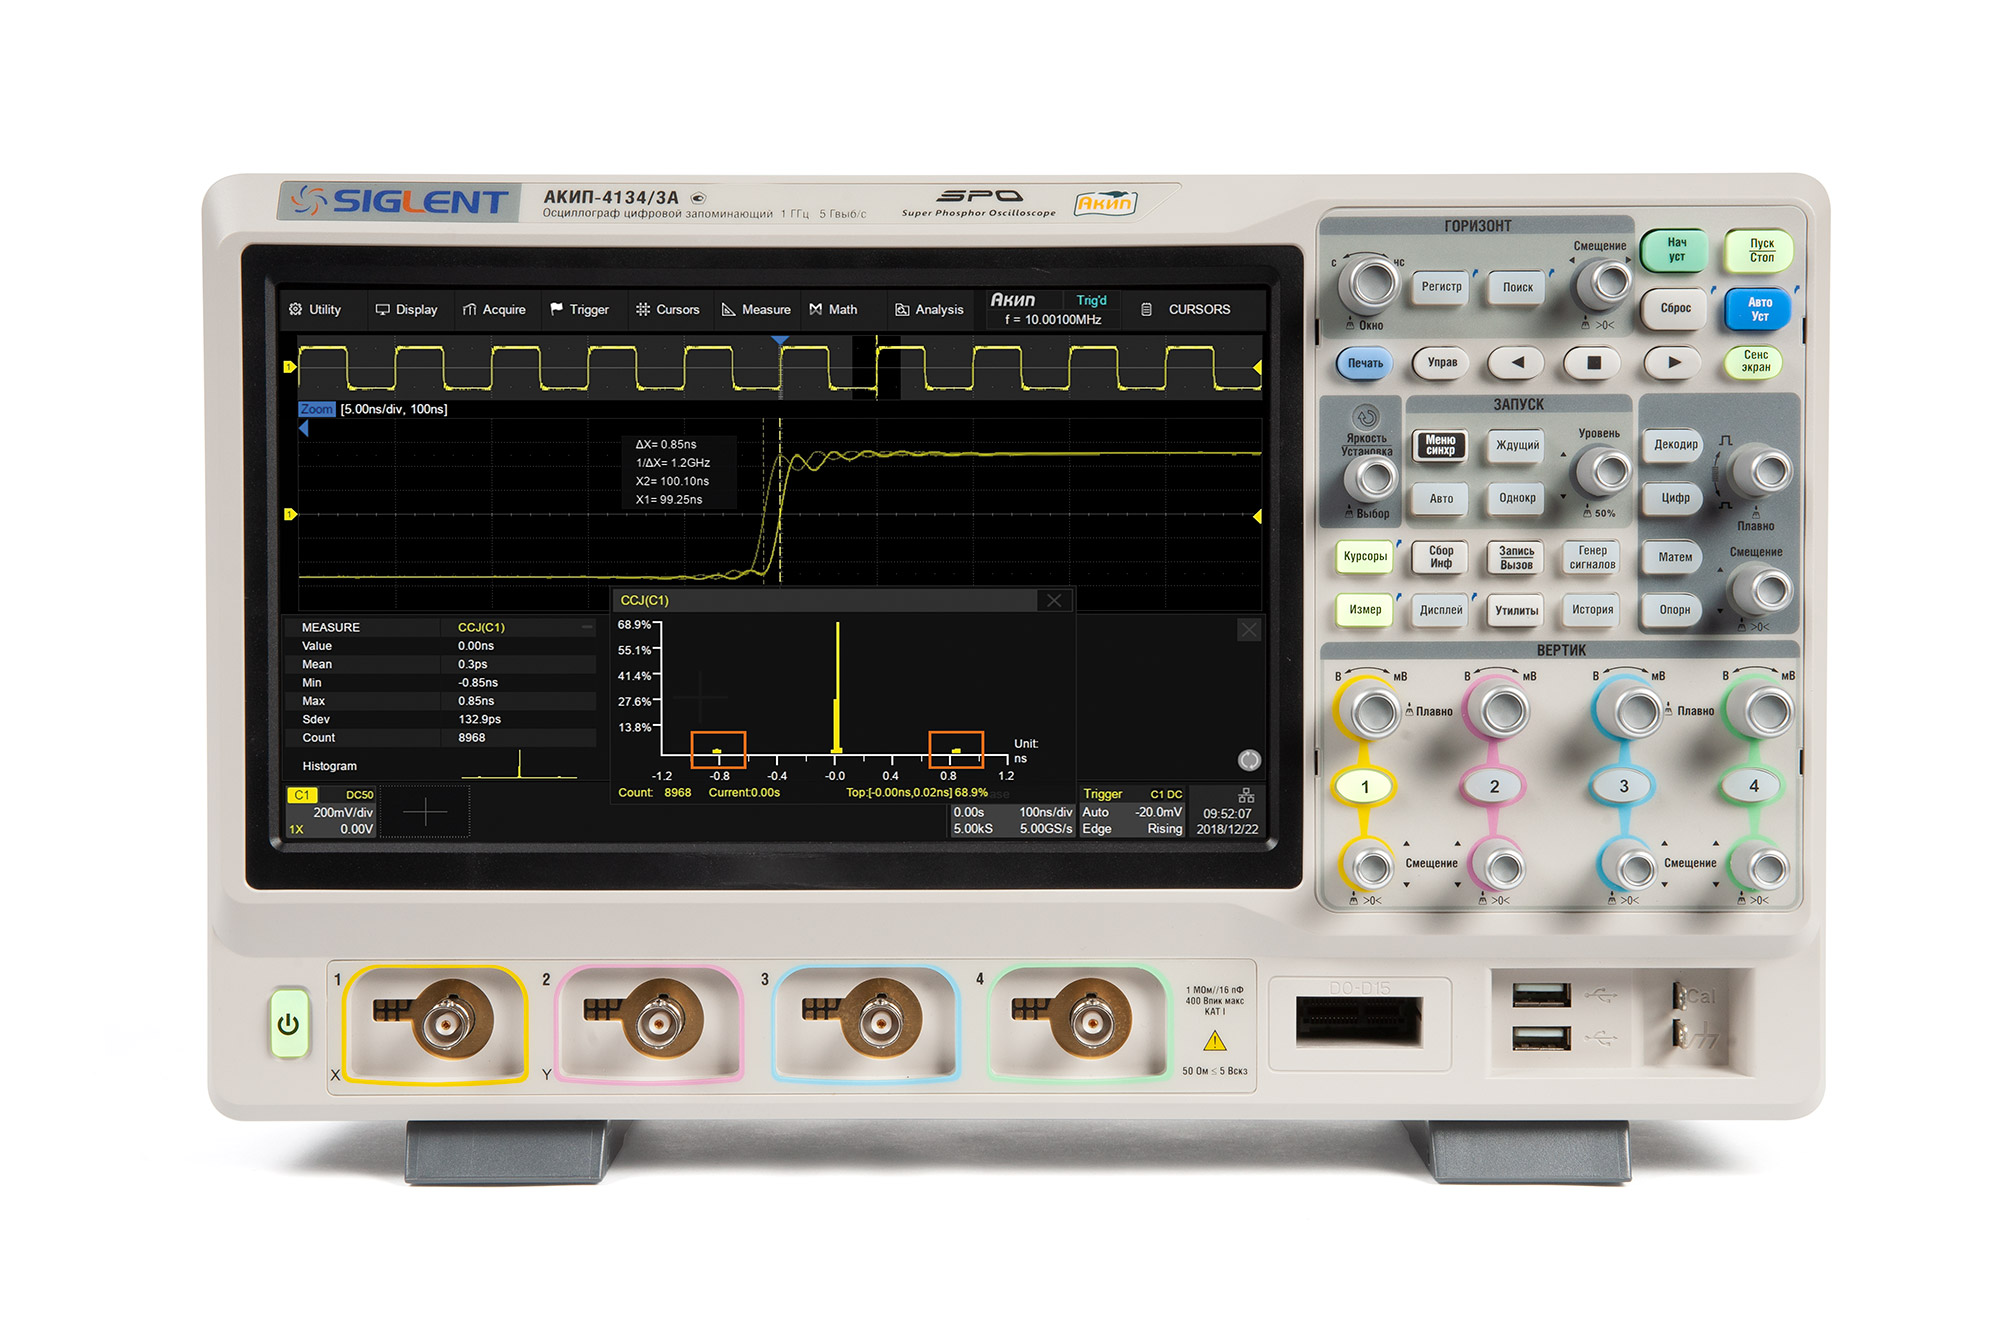2000x1333 pixels.
Task: Open the Trigger menu
Action: pyautogui.click(x=580, y=309)
